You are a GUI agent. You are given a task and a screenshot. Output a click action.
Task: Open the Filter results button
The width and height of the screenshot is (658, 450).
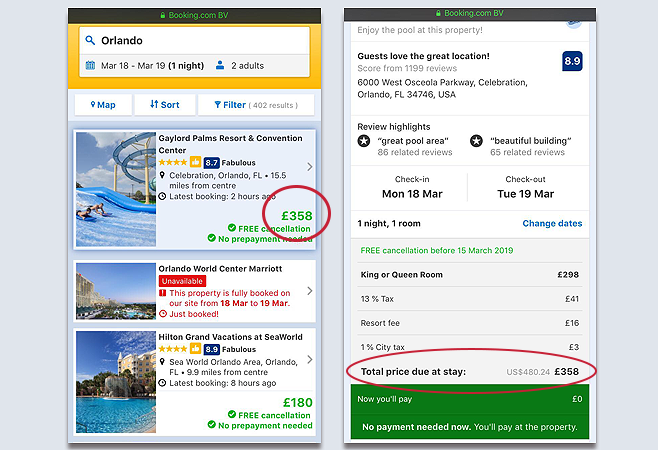256,105
